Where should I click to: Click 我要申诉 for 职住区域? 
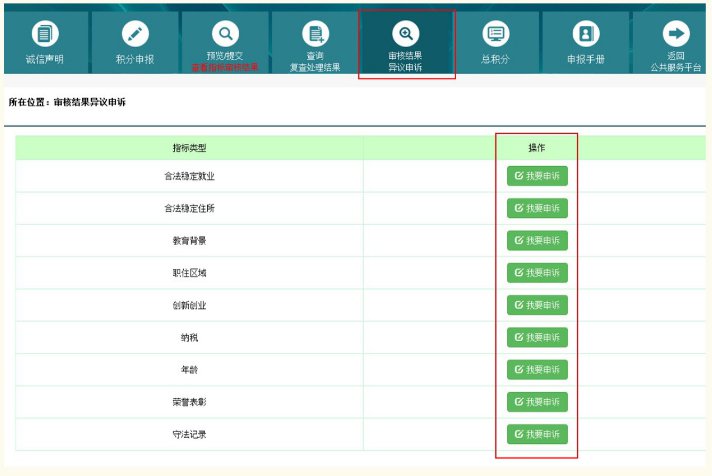(537, 273)
